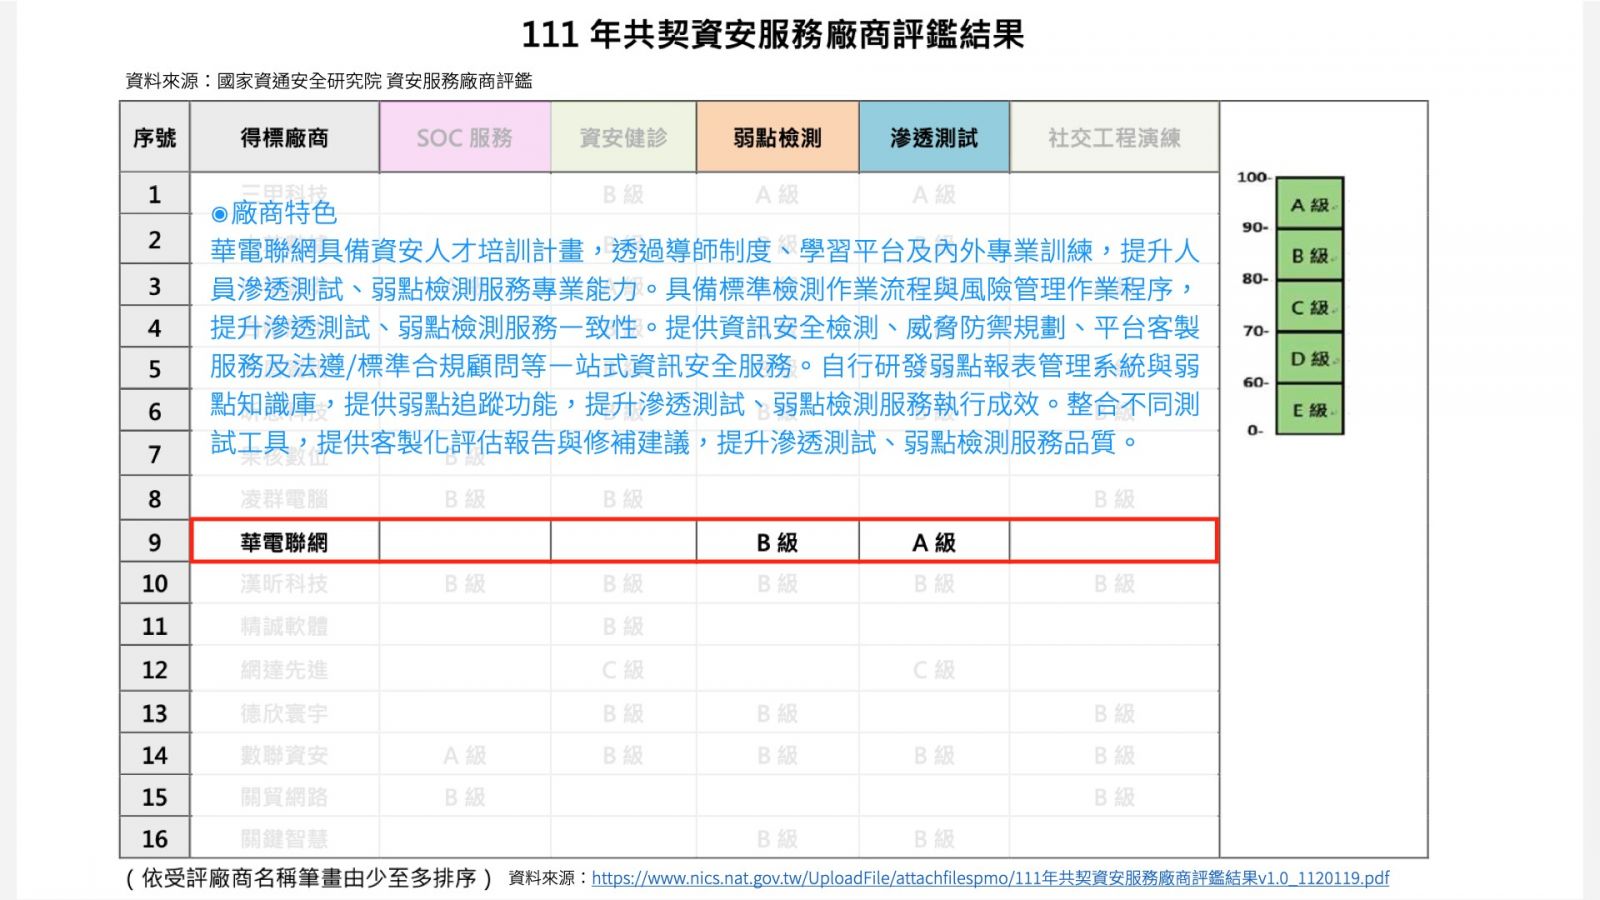Select the 資安健診 column header

tap(624, 137)
